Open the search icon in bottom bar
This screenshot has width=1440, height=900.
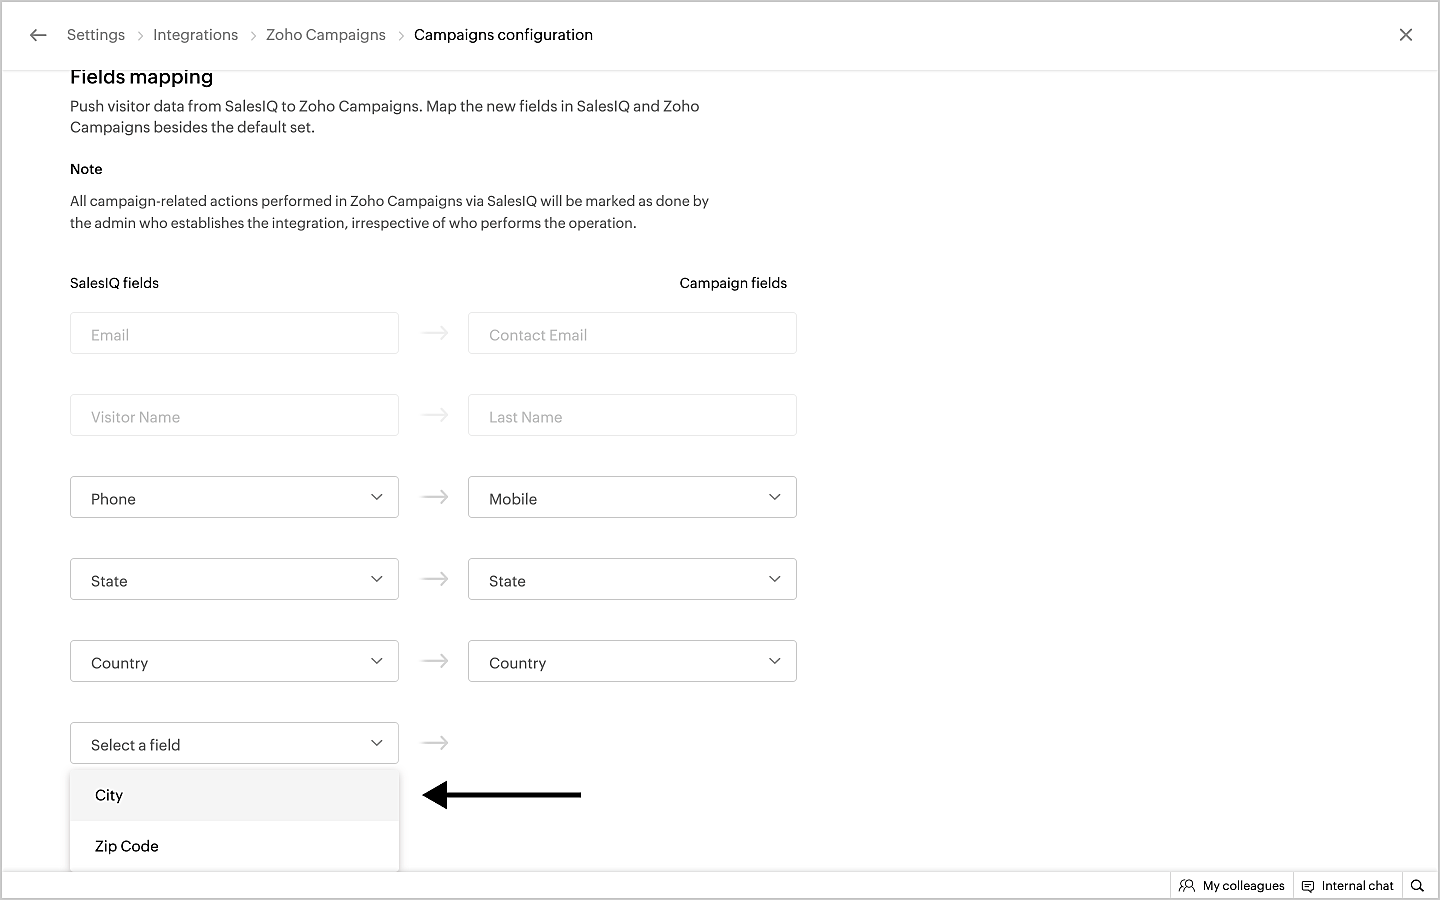(1417, 886)
